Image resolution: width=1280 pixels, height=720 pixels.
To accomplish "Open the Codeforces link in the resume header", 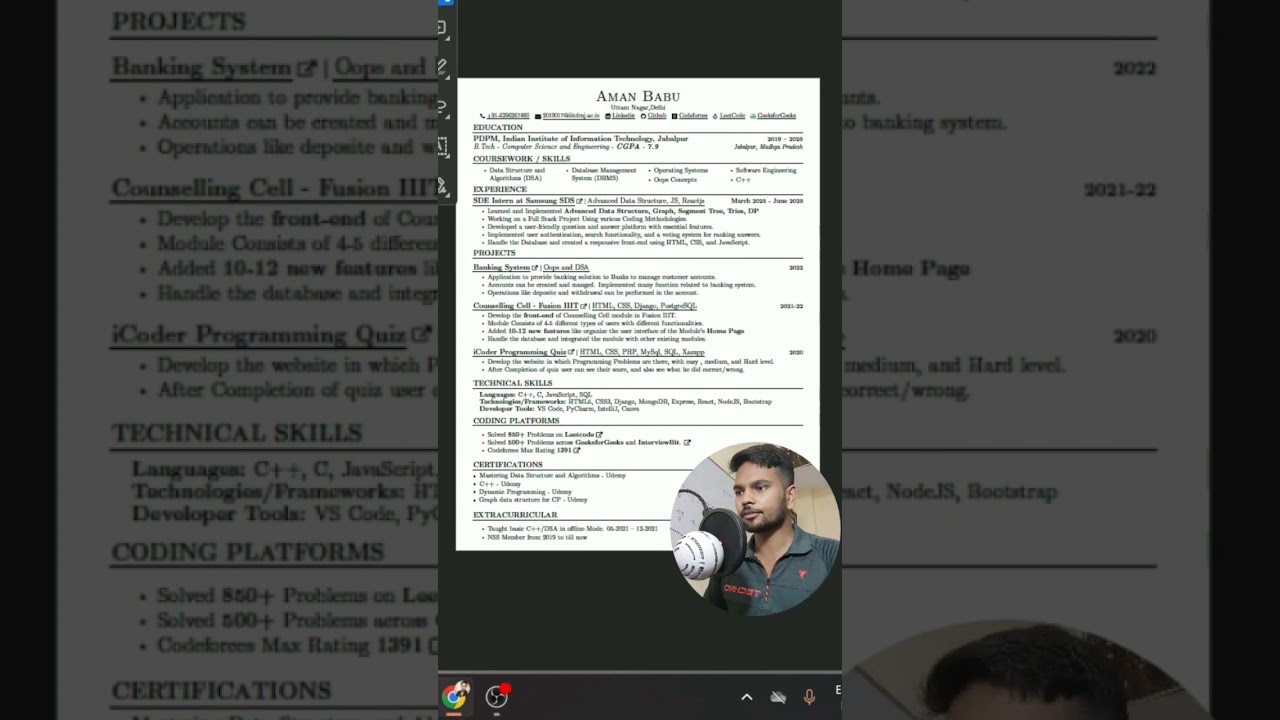I will pos(693,116).
